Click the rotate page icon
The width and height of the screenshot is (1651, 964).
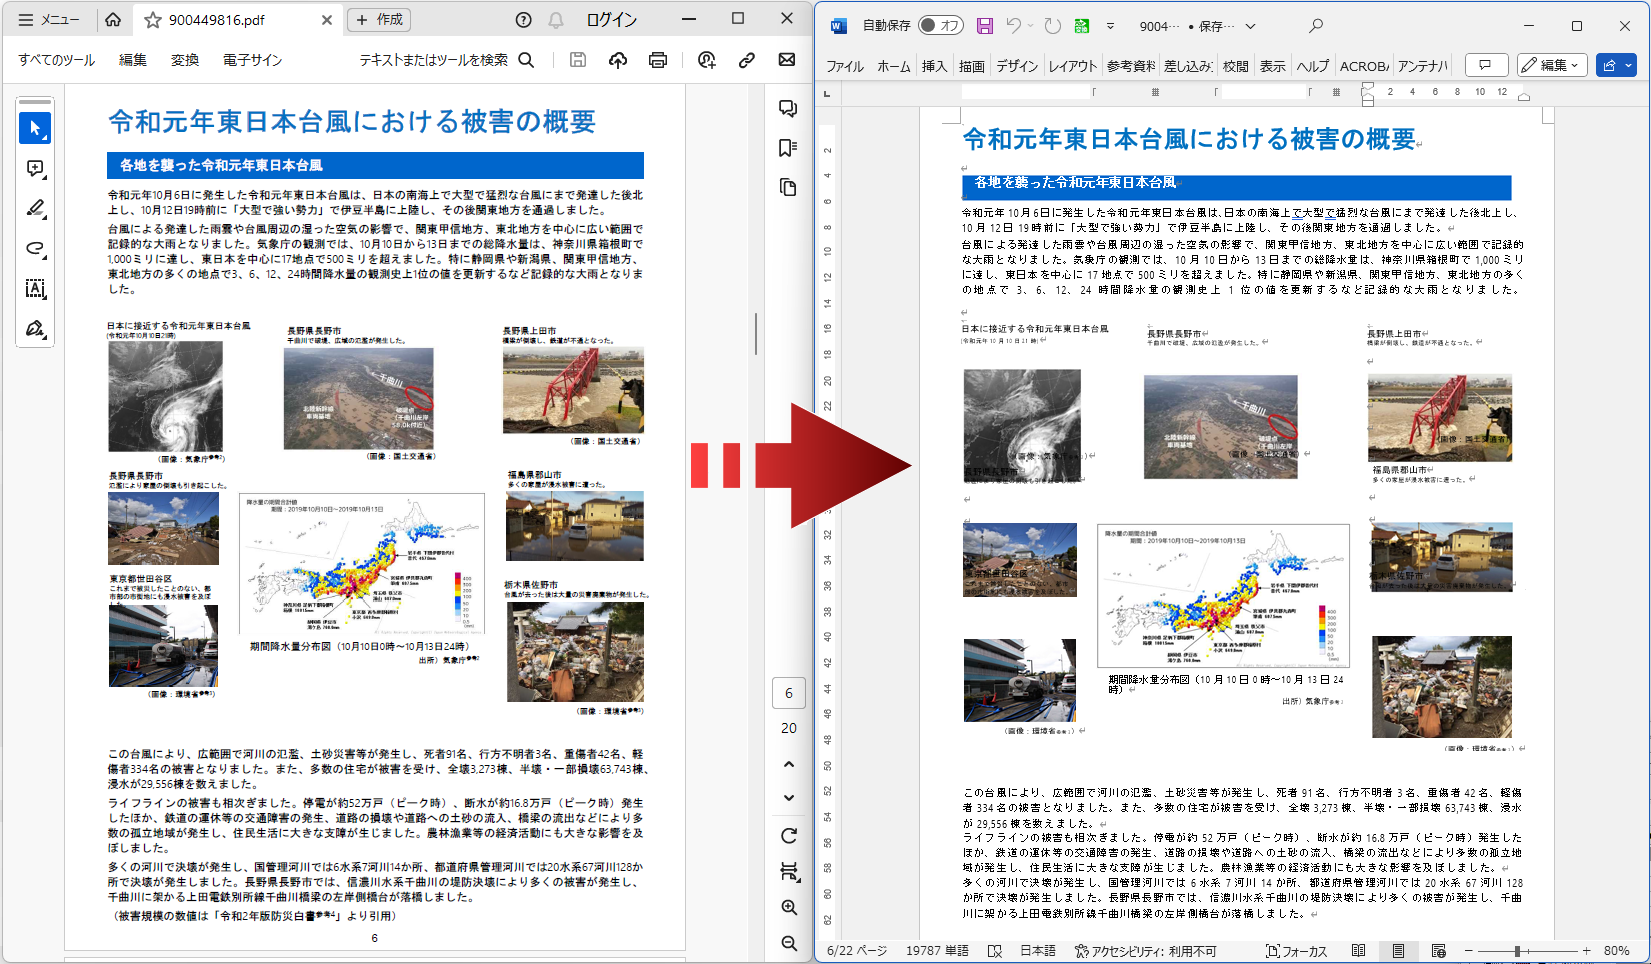coord(789,836)
